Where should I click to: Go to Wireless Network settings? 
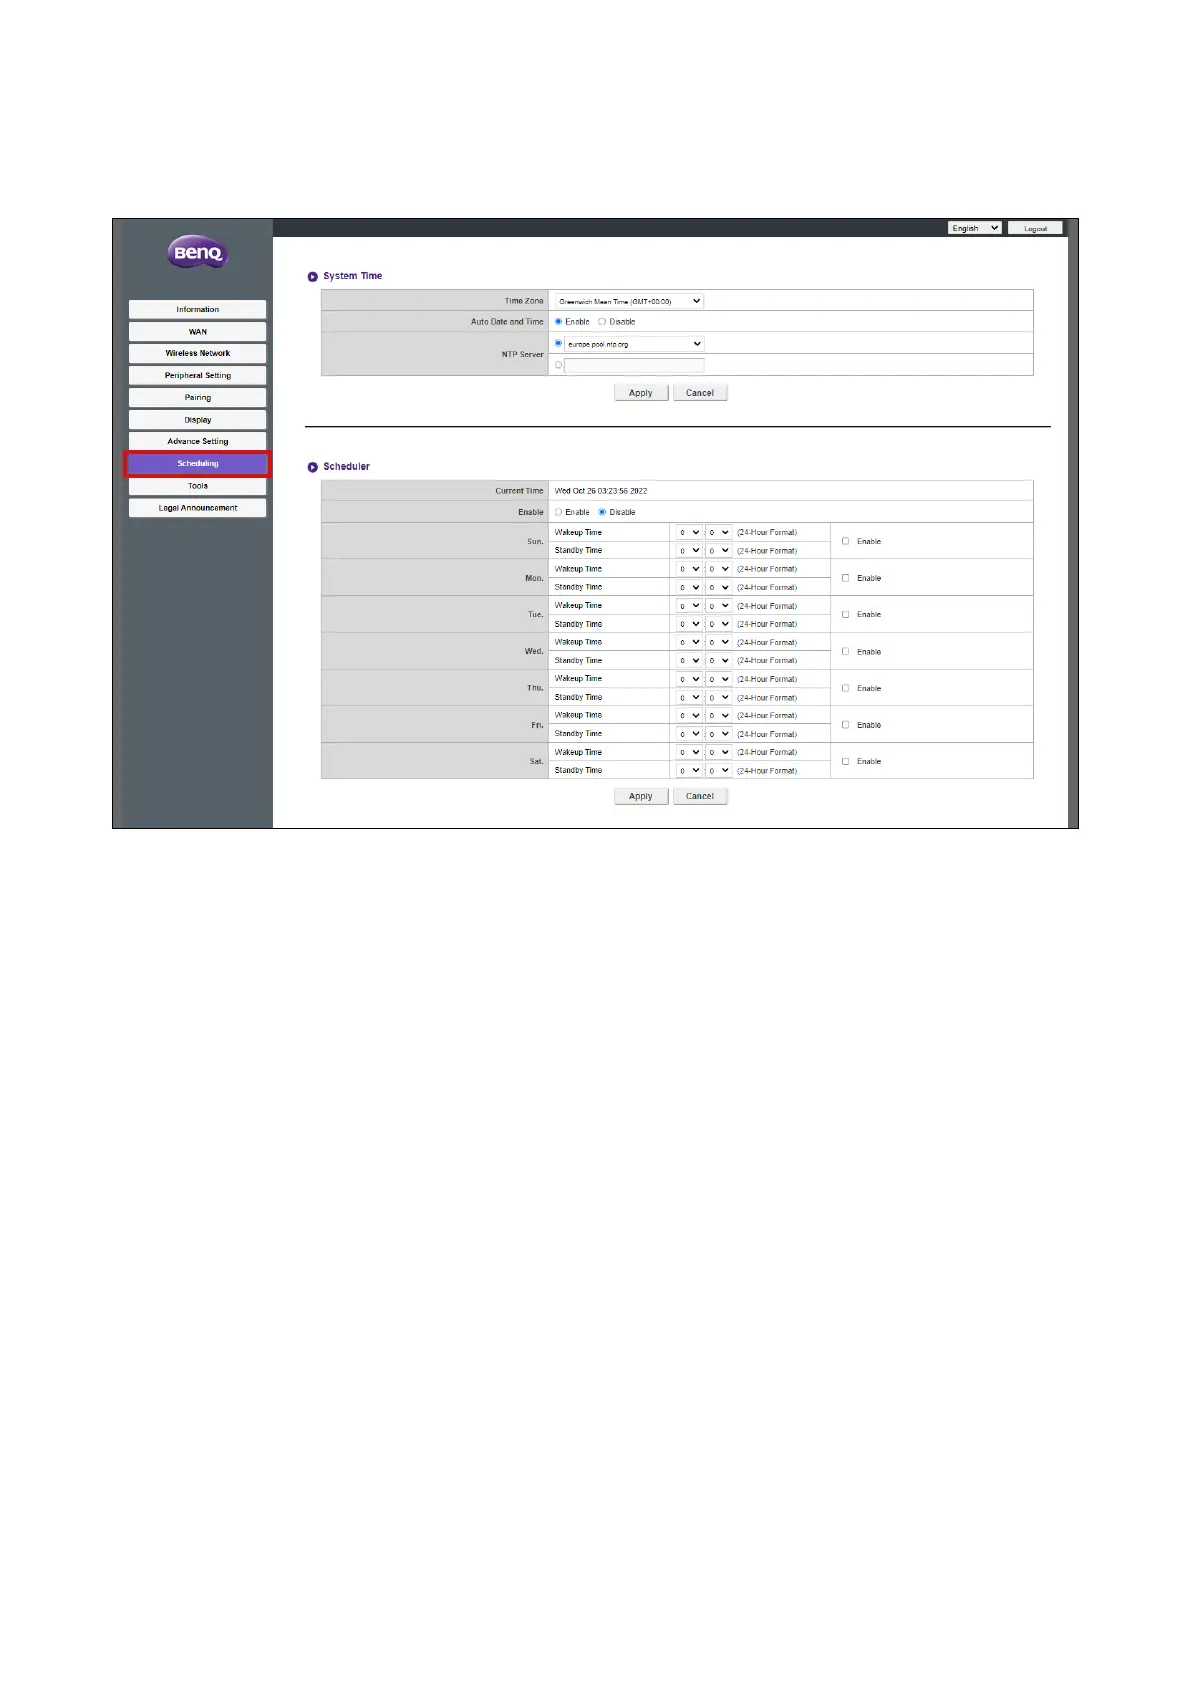(x=198, y=353)
